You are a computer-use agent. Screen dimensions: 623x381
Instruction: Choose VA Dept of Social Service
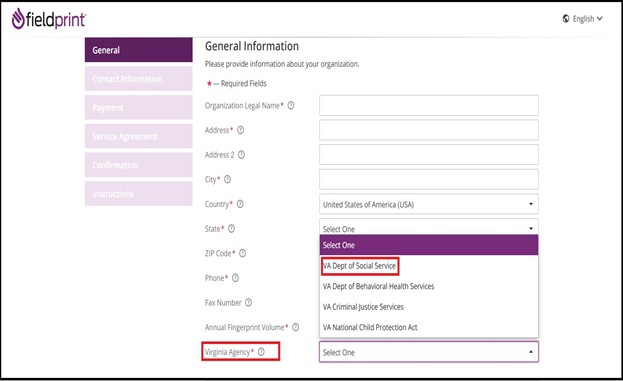click(429, 266)
